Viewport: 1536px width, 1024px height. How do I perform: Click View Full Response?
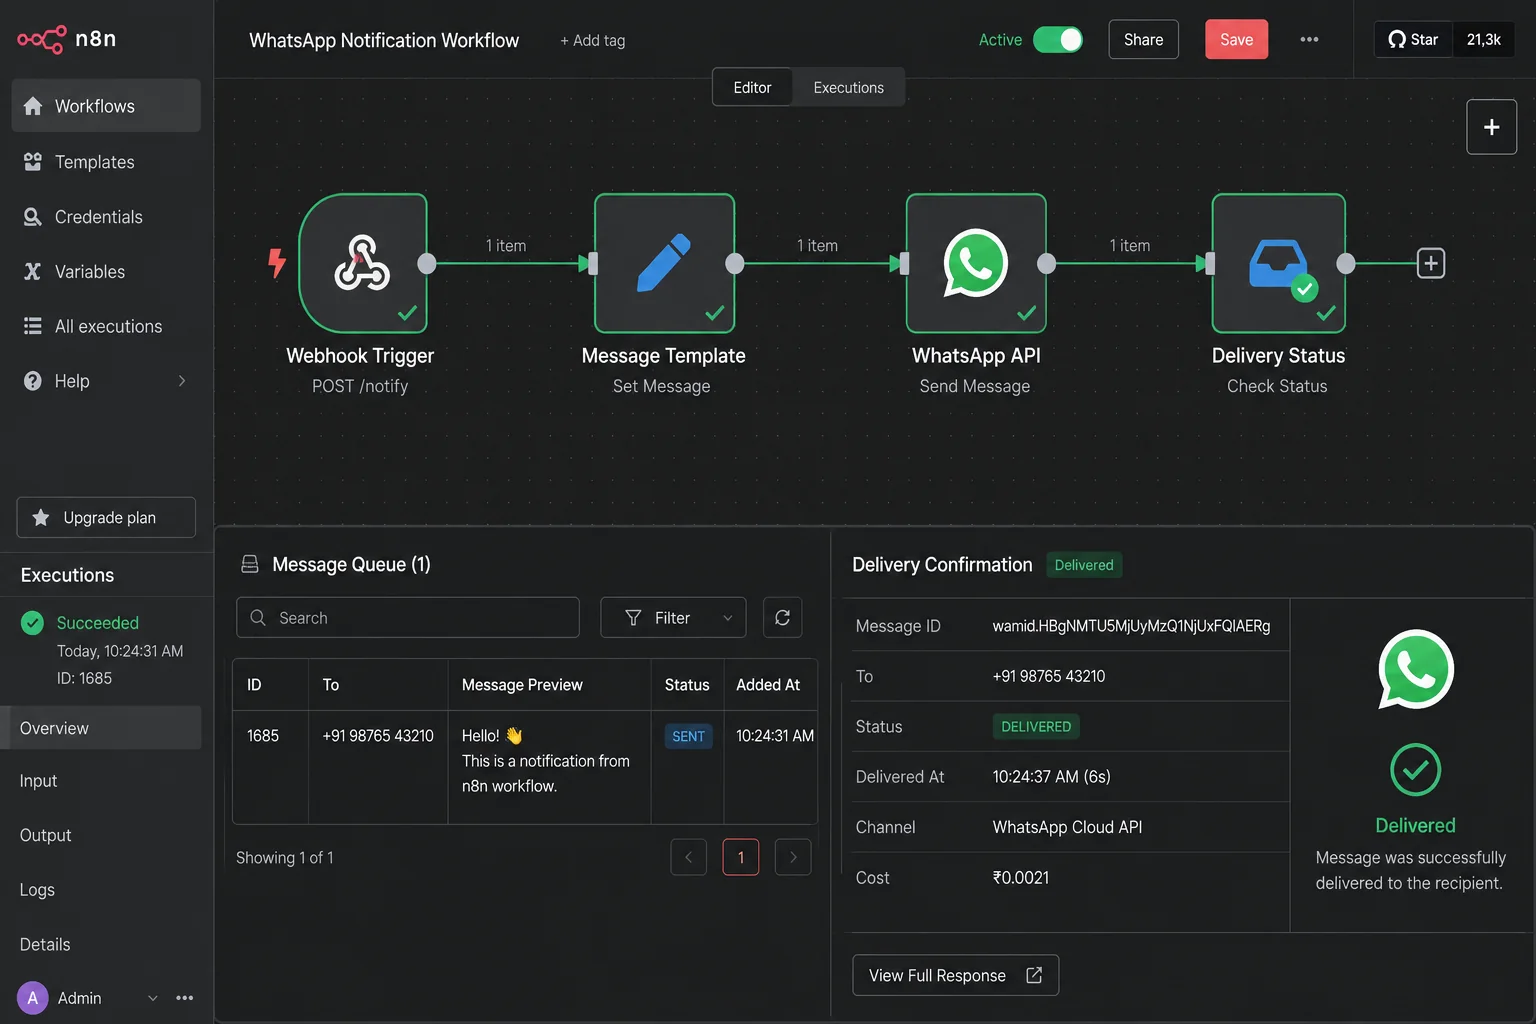[x=955, y=975]
